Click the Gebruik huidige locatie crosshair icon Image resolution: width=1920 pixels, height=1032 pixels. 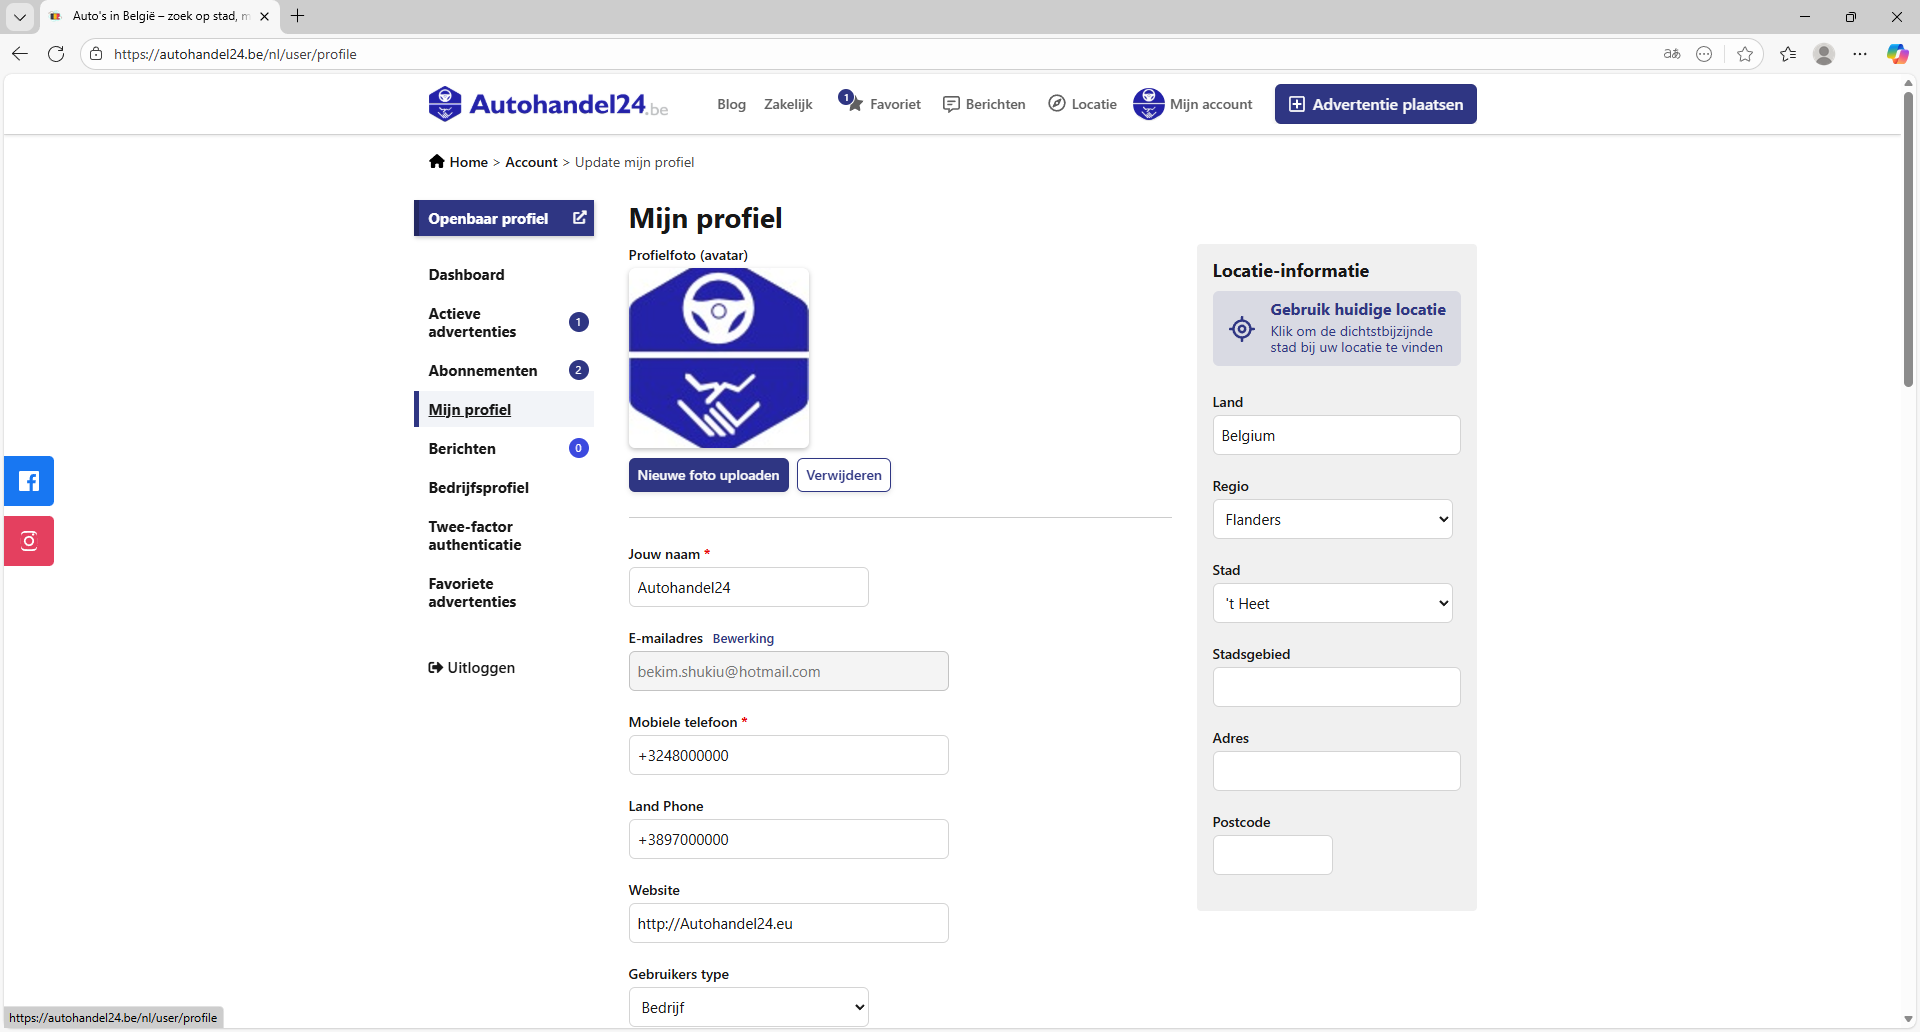pos(1242,329)
